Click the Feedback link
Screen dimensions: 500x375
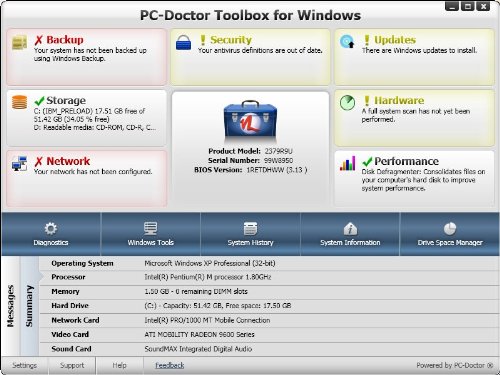[170, 366]
